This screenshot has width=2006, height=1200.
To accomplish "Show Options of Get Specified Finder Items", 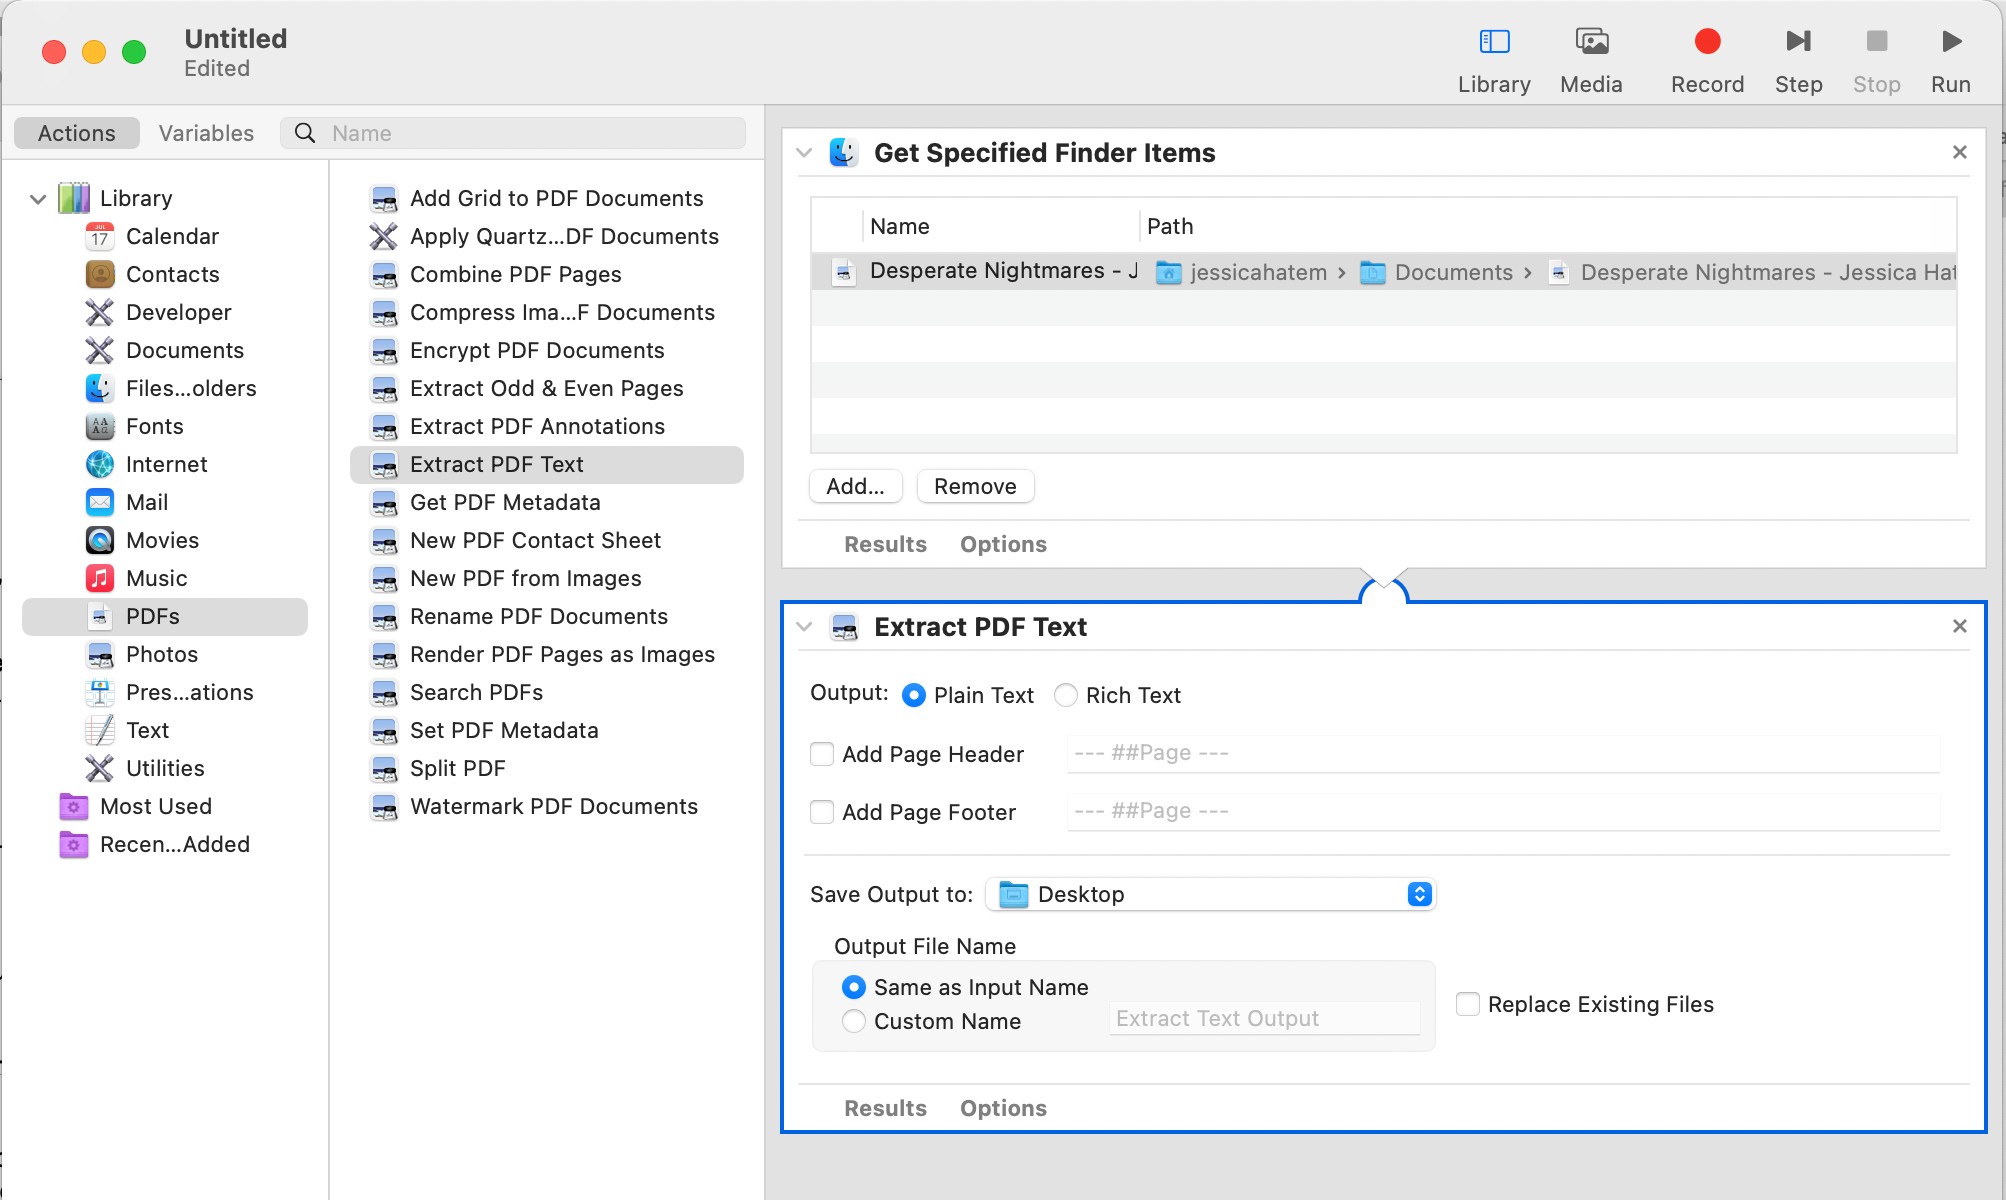I will point(1003,544).
